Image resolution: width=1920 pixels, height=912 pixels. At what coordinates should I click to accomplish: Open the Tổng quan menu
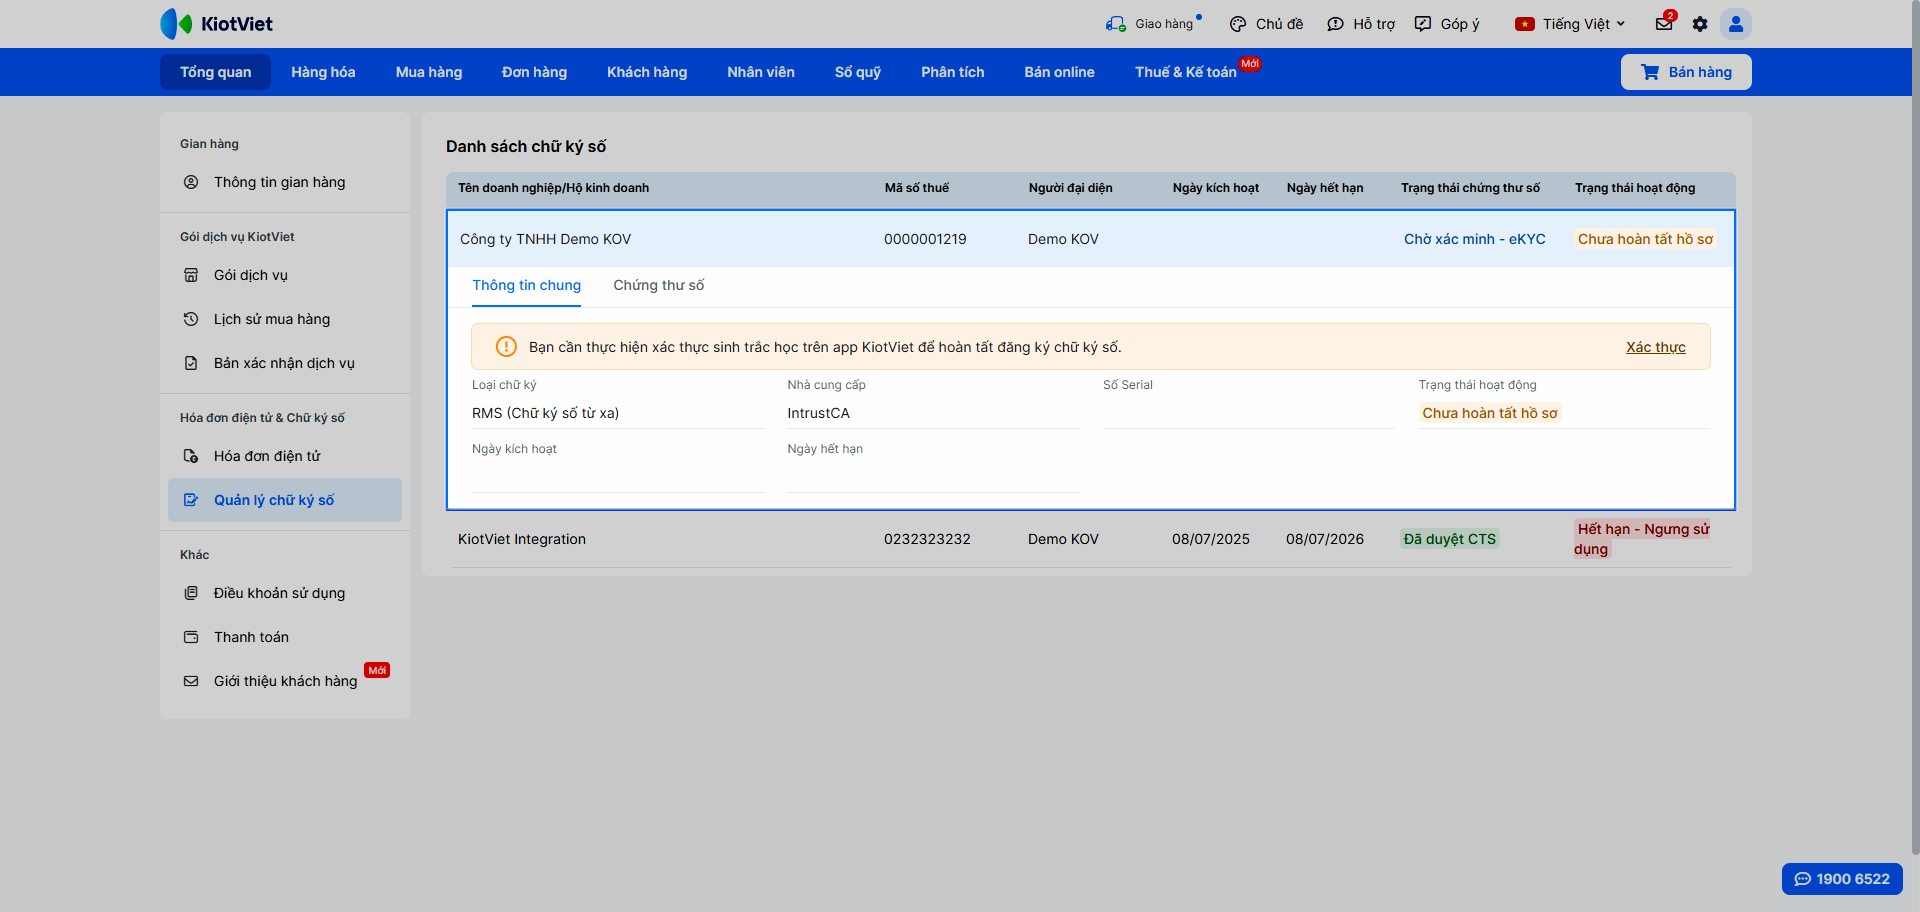coord(216,72)
